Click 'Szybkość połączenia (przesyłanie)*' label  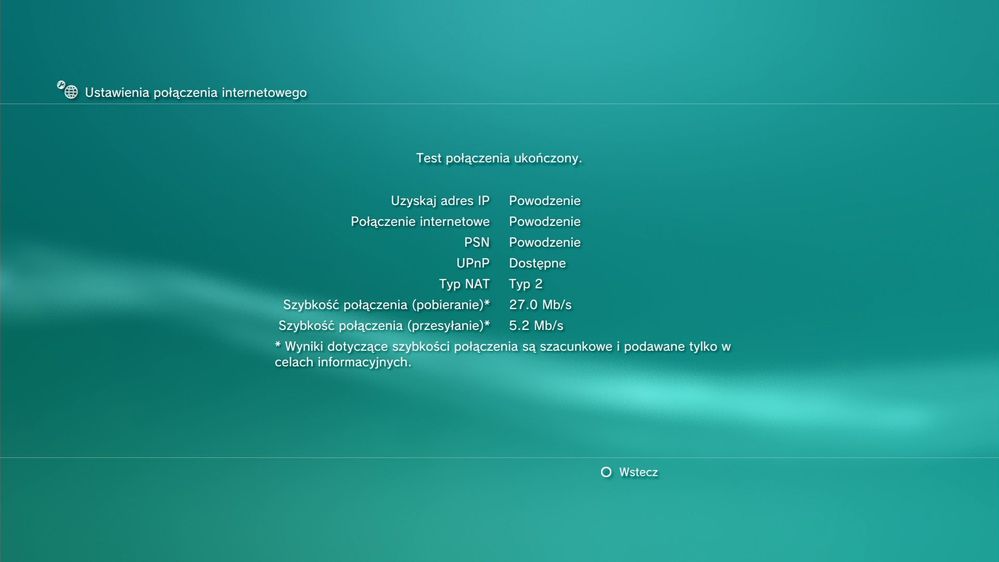(384, 326)
